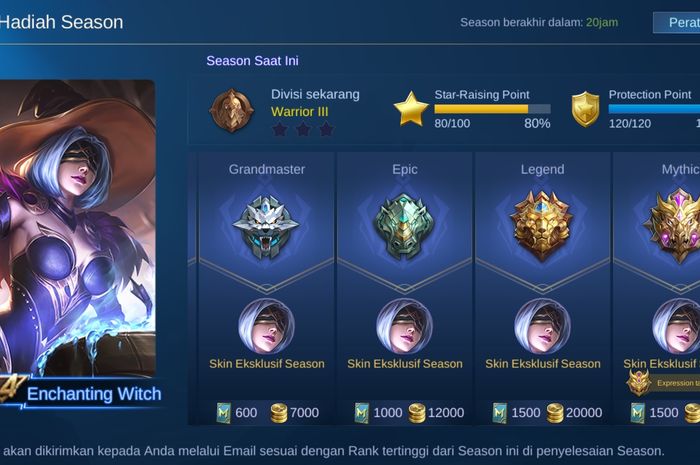The image size is (700, 465).
Task: Click the Warrior III division badge icon
Action: pyautogui.click(x=231, y=110)
